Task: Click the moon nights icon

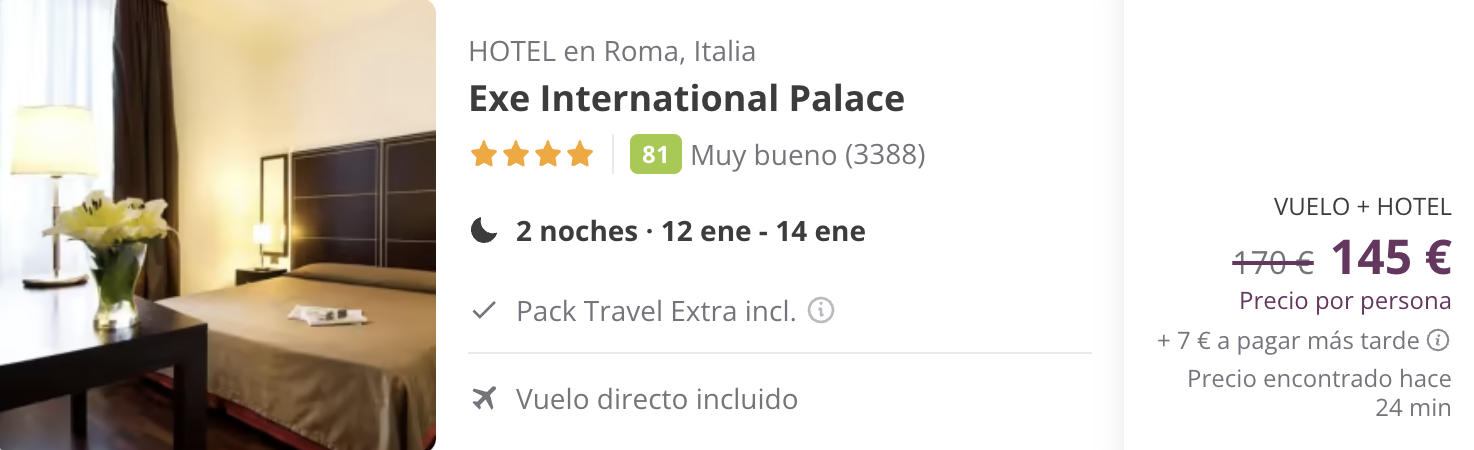Action: [x=484, y=231]
